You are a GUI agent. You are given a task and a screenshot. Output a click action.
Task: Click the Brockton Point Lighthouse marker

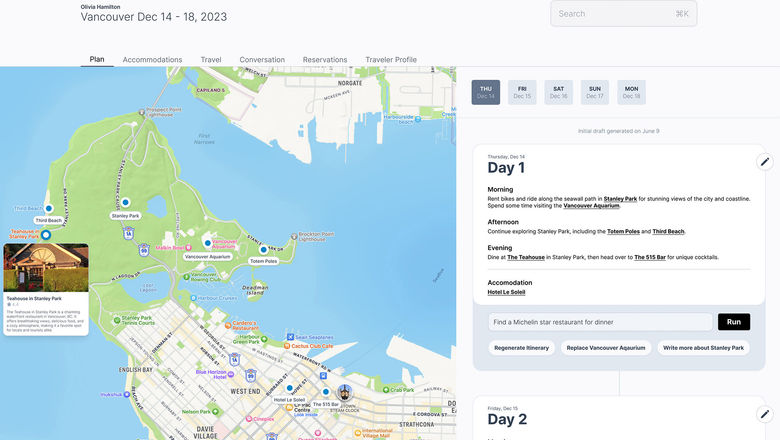294,236
